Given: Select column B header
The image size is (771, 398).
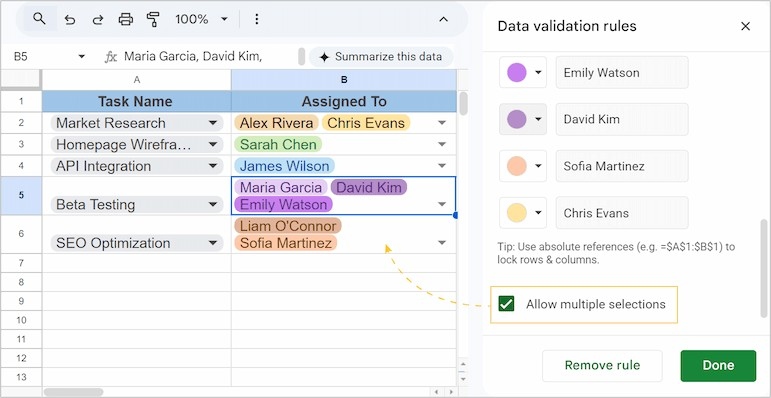Looking at the screenshot, I should (344, 80).
